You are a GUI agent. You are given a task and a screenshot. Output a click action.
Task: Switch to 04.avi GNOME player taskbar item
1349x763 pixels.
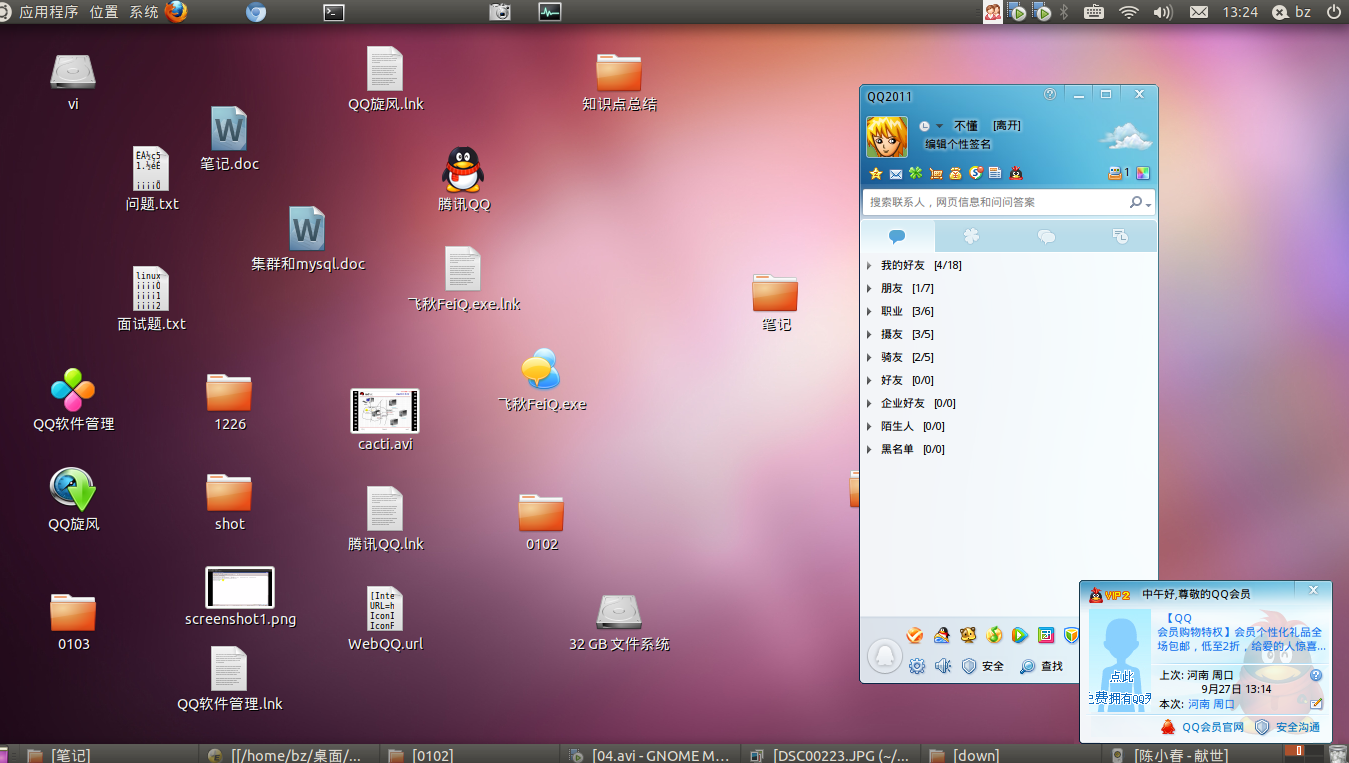(650, 755)
